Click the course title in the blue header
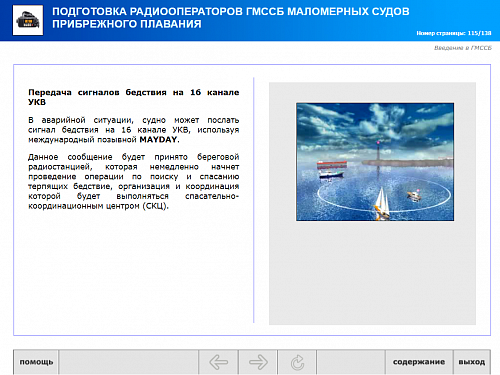Screen dimensions: 500x375 point(231,18)
